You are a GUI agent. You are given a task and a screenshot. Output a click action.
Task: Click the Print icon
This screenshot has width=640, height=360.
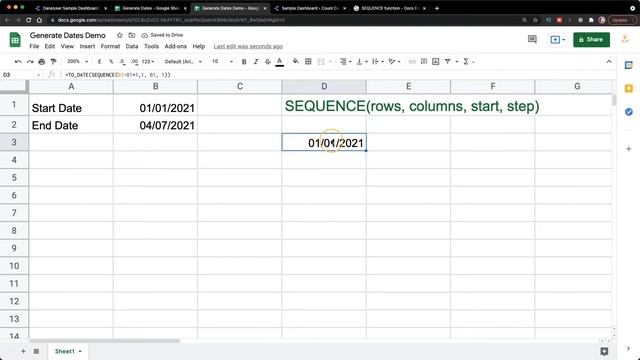42,62
